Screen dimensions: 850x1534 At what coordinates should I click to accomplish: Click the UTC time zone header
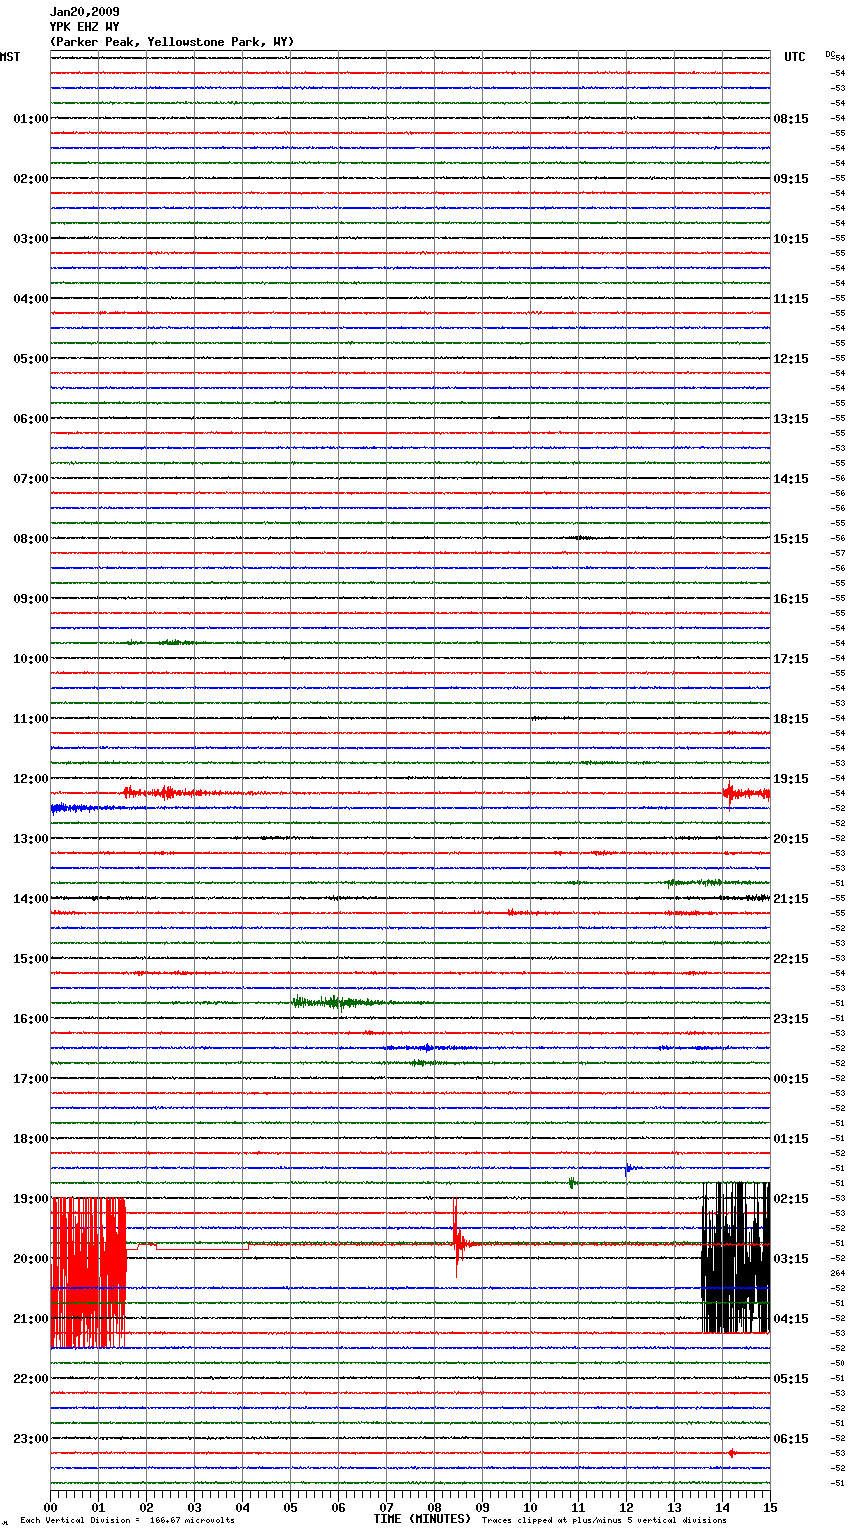coord(795,57)
